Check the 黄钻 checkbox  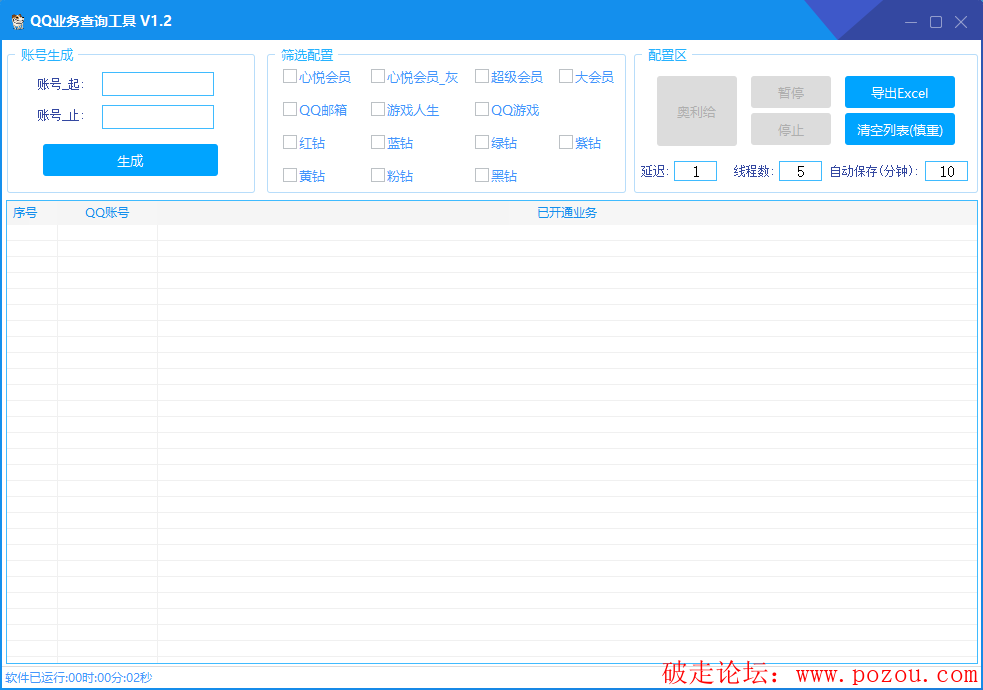coord(290,176)
